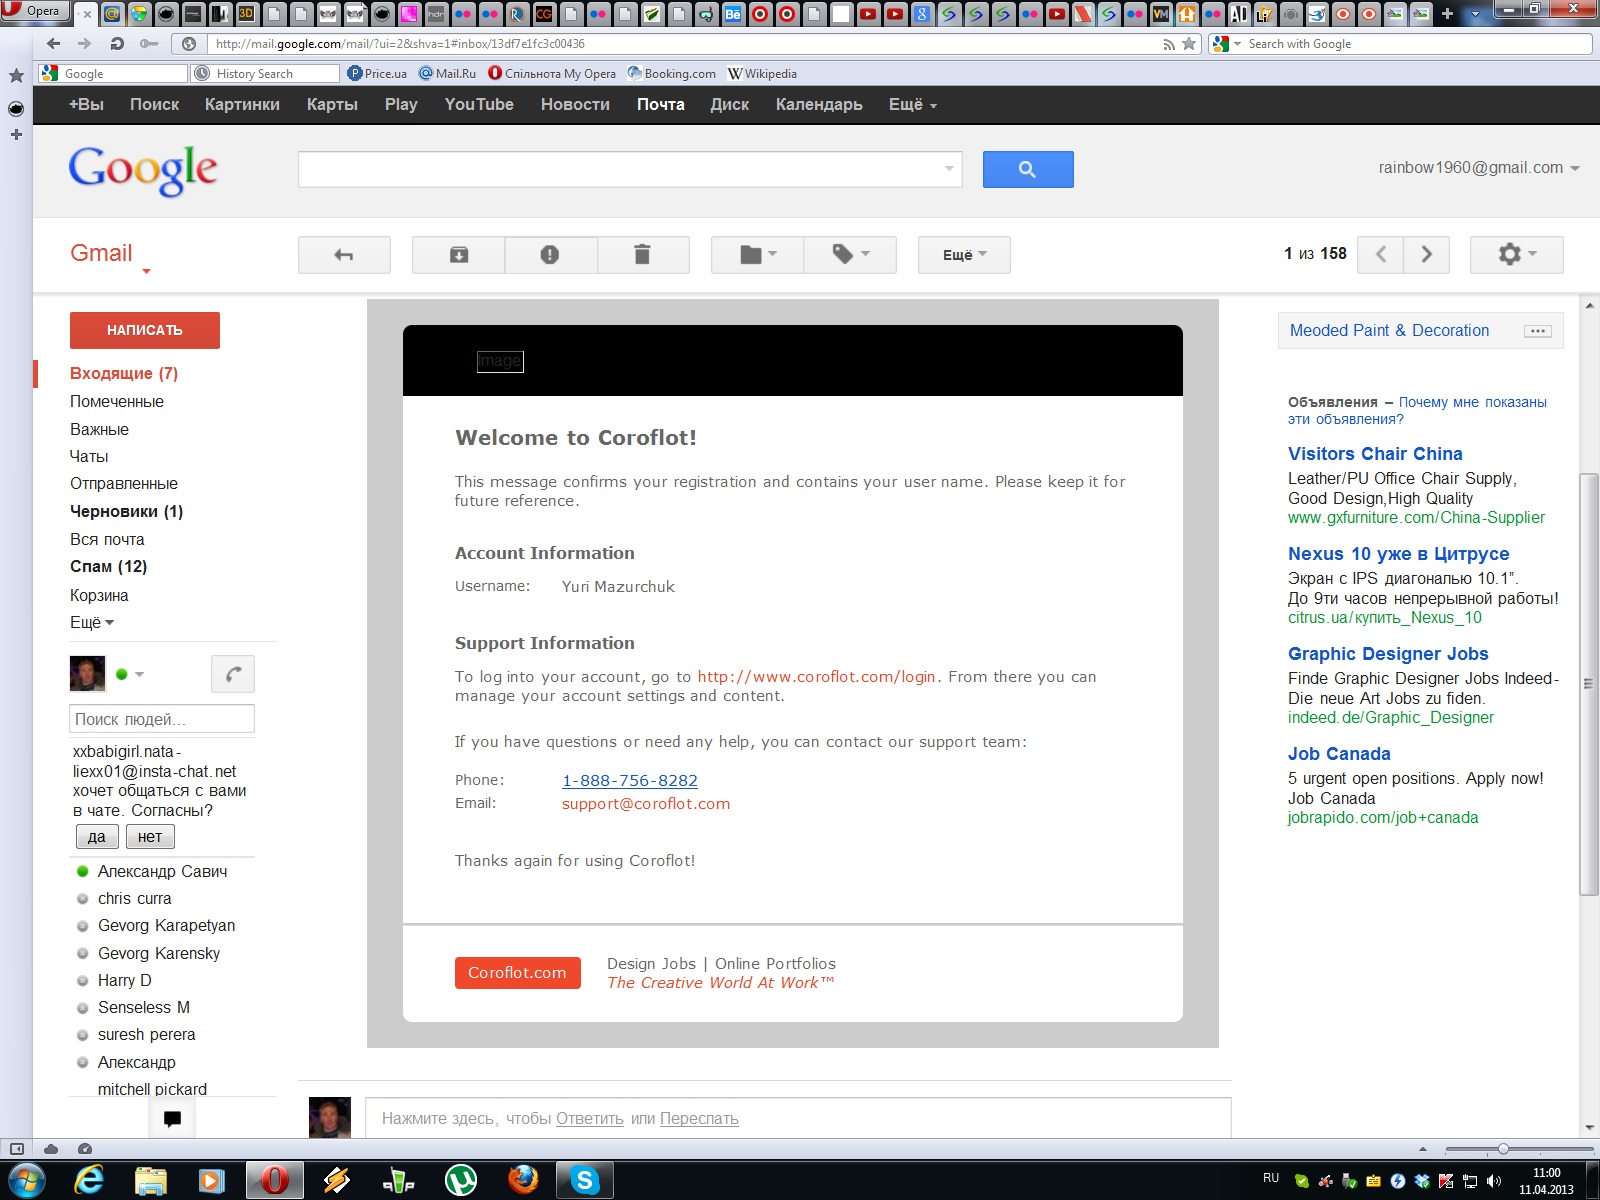Add a new Opera tab
The width and height of the screenshot is (1600, 1200).
tap(1447, 14)
